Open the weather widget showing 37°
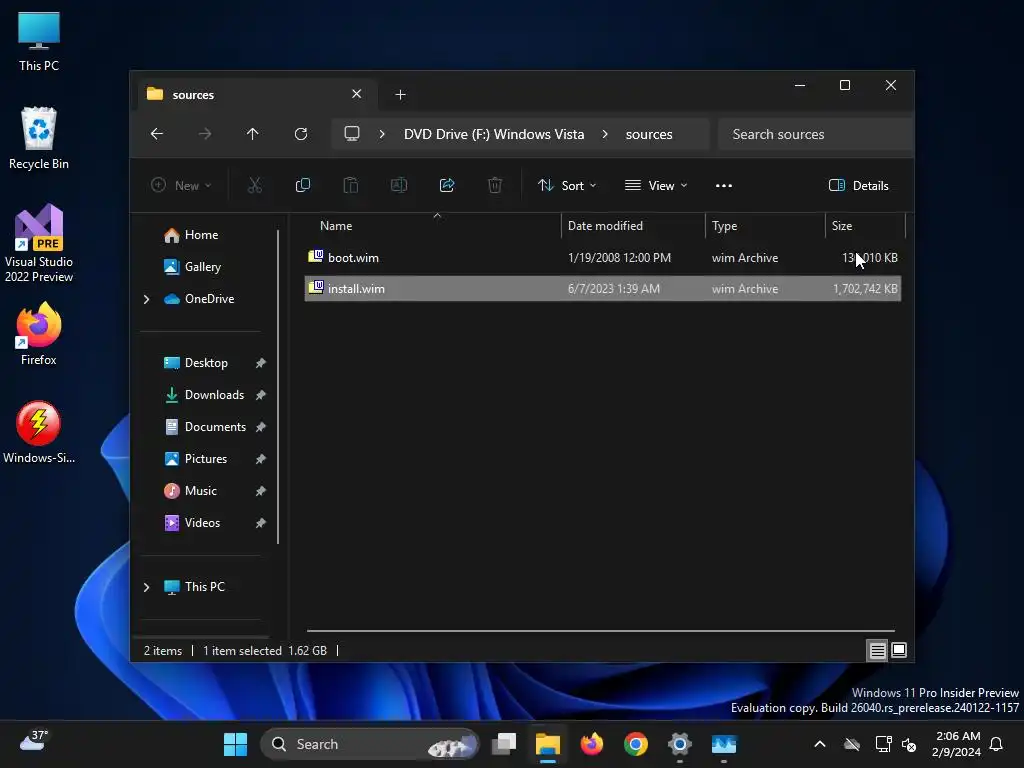 34,741
